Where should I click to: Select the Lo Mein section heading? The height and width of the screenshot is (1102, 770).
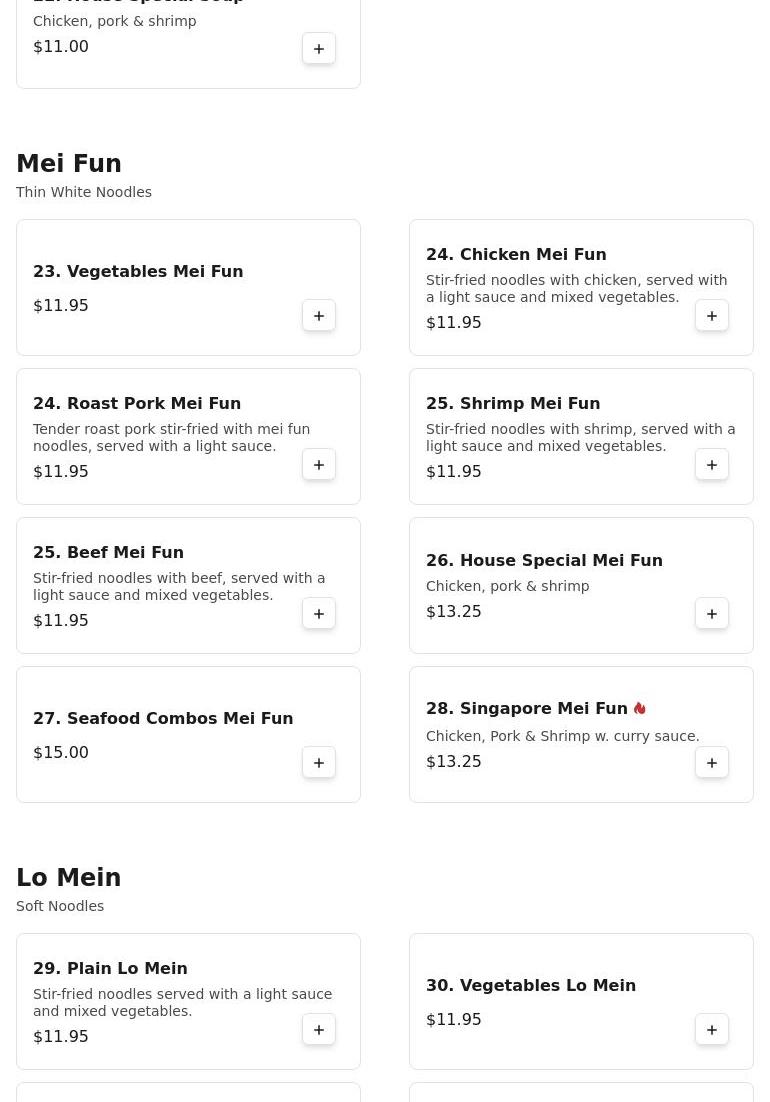(69, 877)
